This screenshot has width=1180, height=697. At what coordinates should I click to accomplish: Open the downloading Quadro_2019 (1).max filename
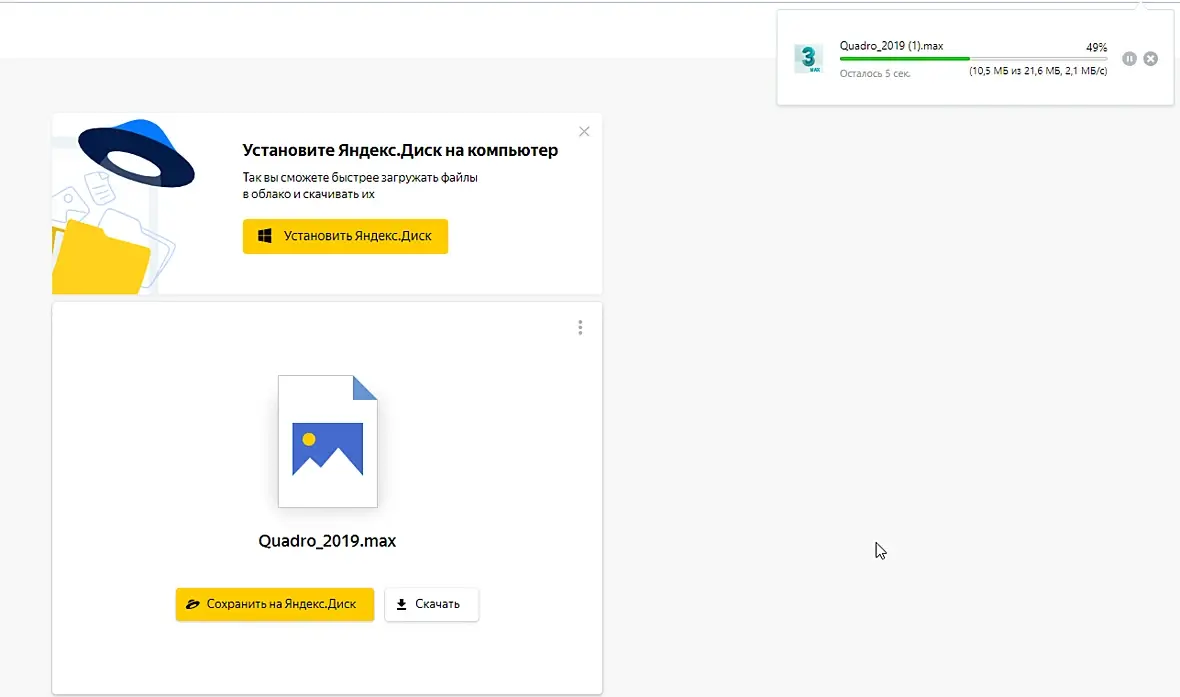[x=891, y=46]
